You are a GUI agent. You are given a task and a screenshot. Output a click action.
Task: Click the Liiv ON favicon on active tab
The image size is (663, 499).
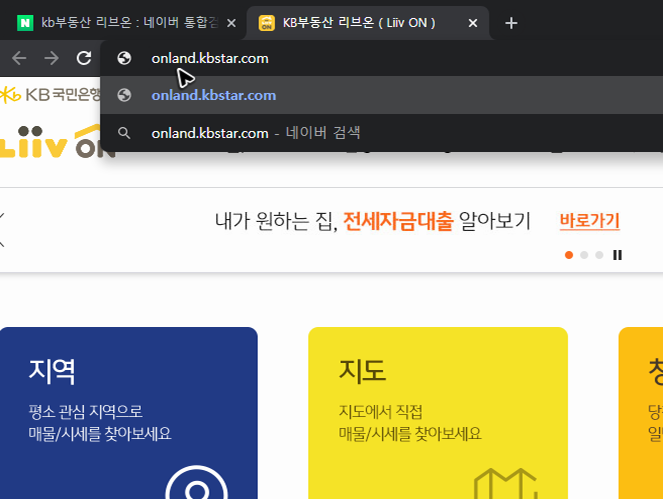coord(267,23)
